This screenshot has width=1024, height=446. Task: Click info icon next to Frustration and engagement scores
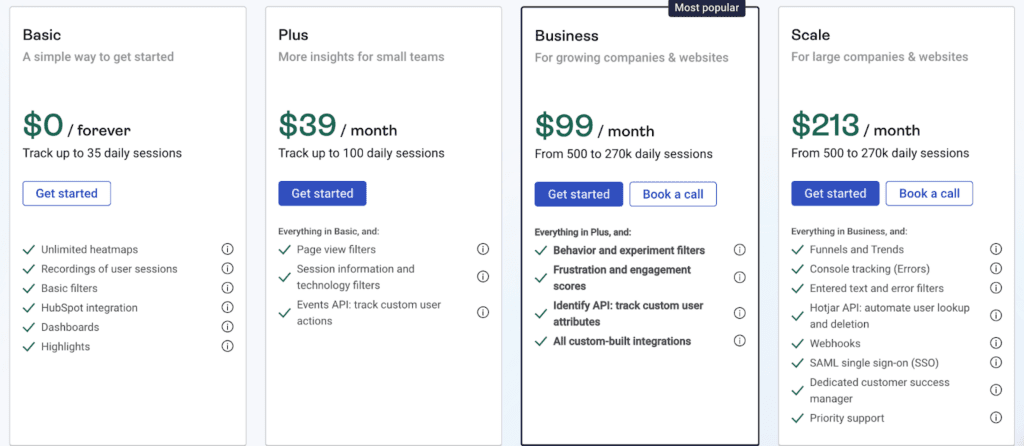(740, 277)
